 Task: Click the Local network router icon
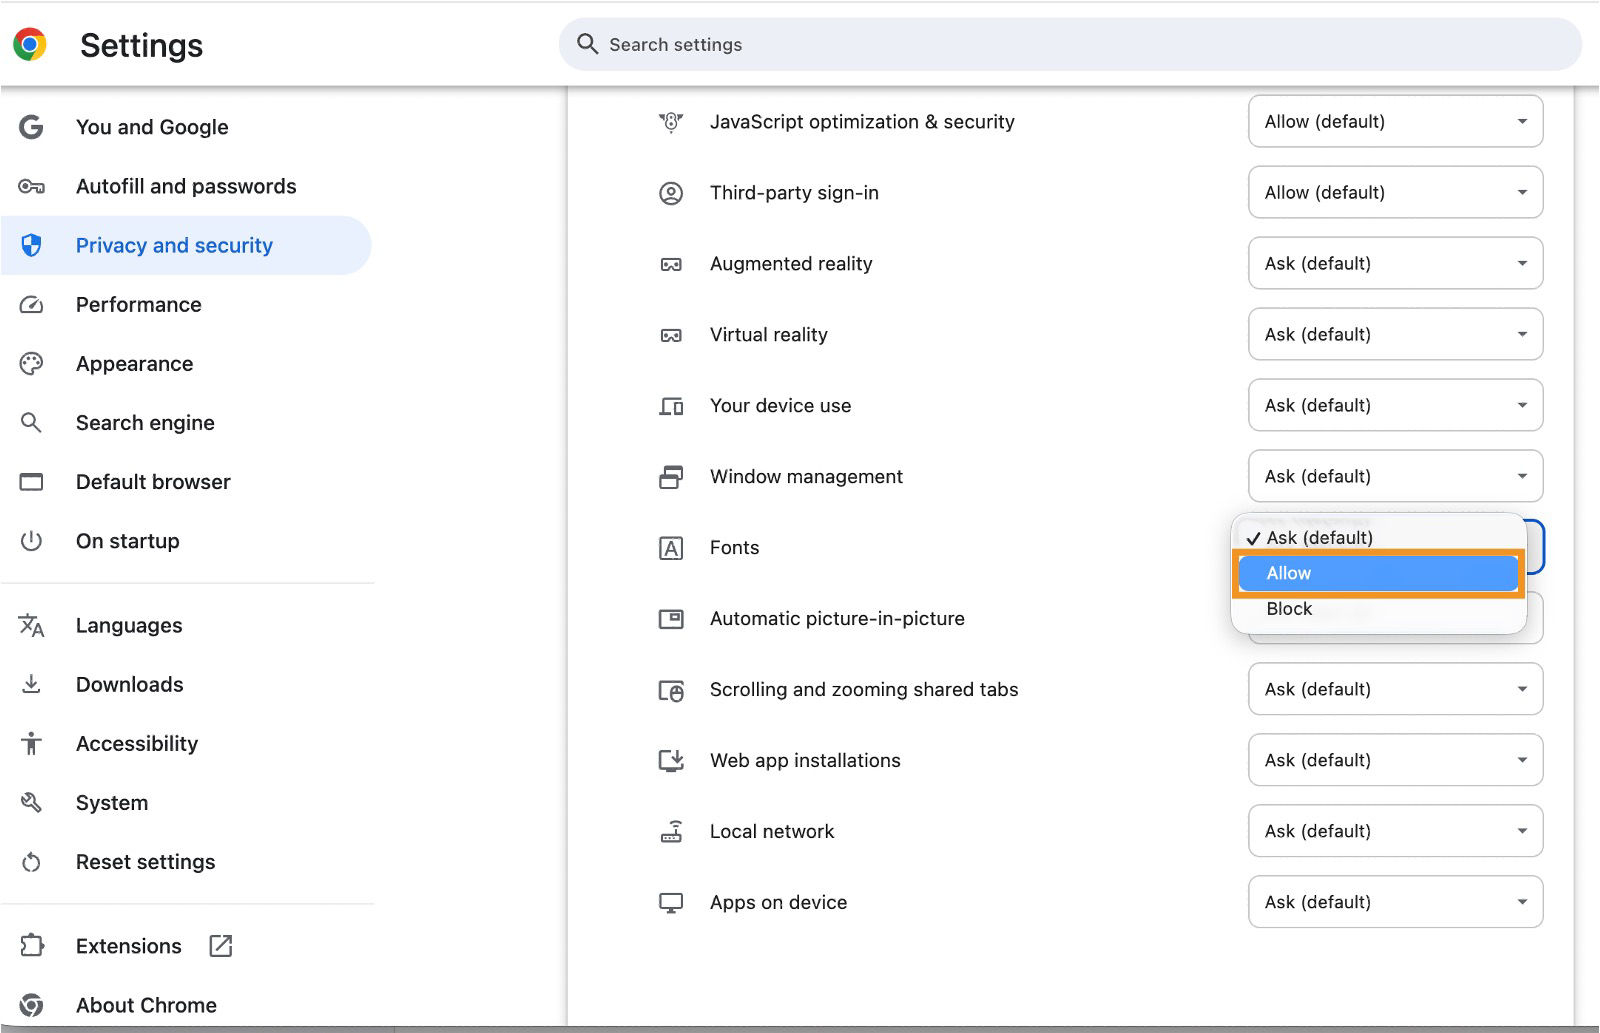[671, 832]
